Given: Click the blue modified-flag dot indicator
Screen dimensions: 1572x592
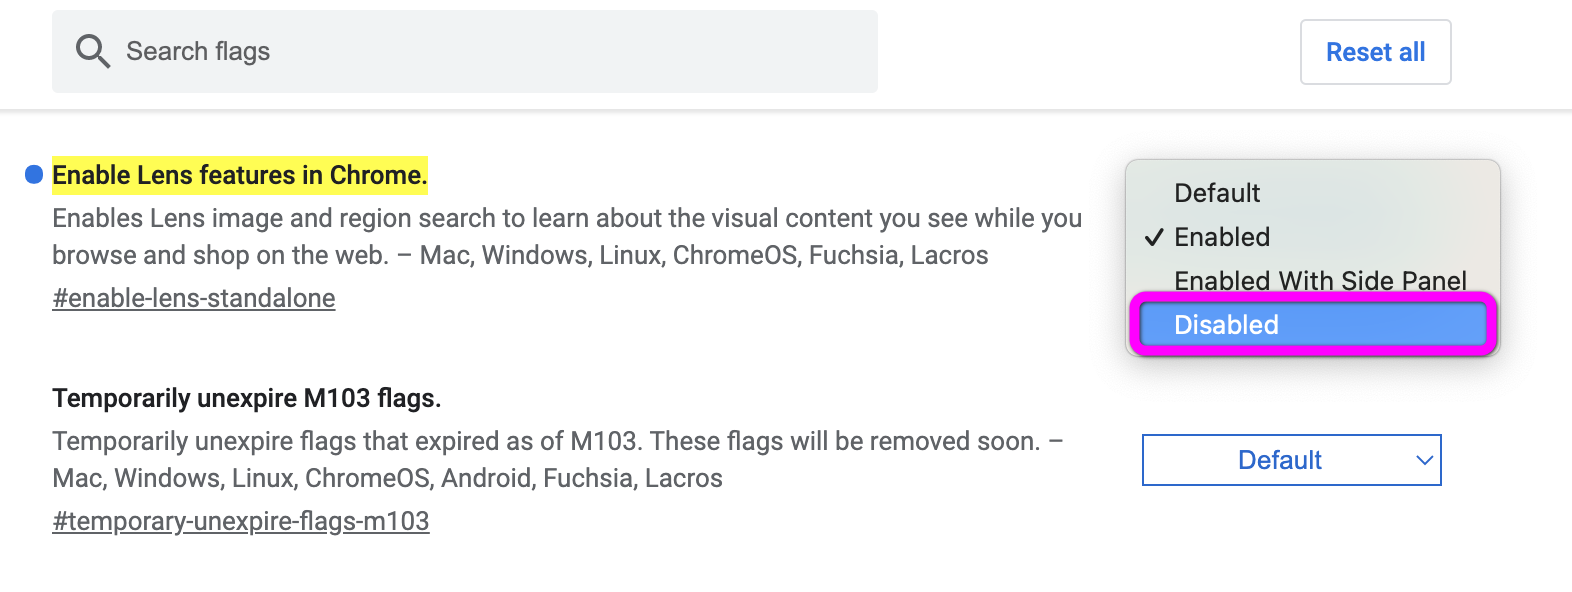Looking at the screenshot, I should click(34, 175).
